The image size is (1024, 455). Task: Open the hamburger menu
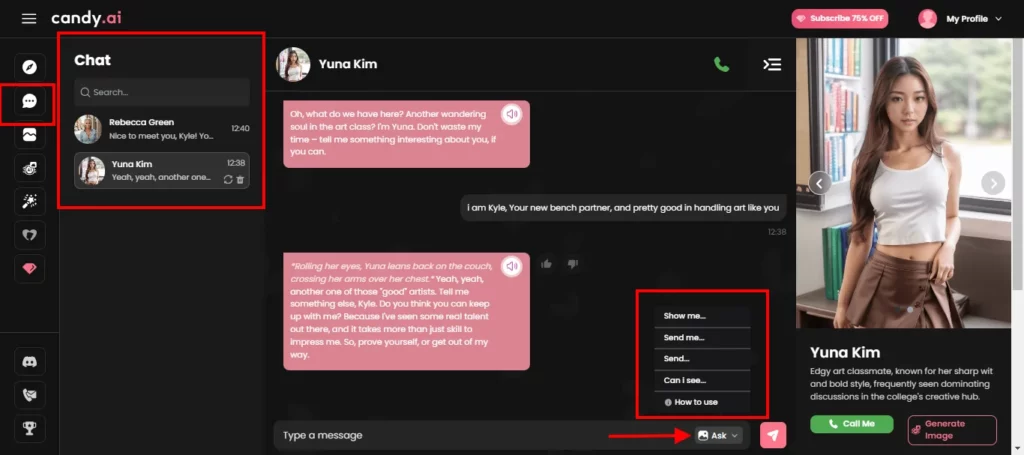(29, 19)
